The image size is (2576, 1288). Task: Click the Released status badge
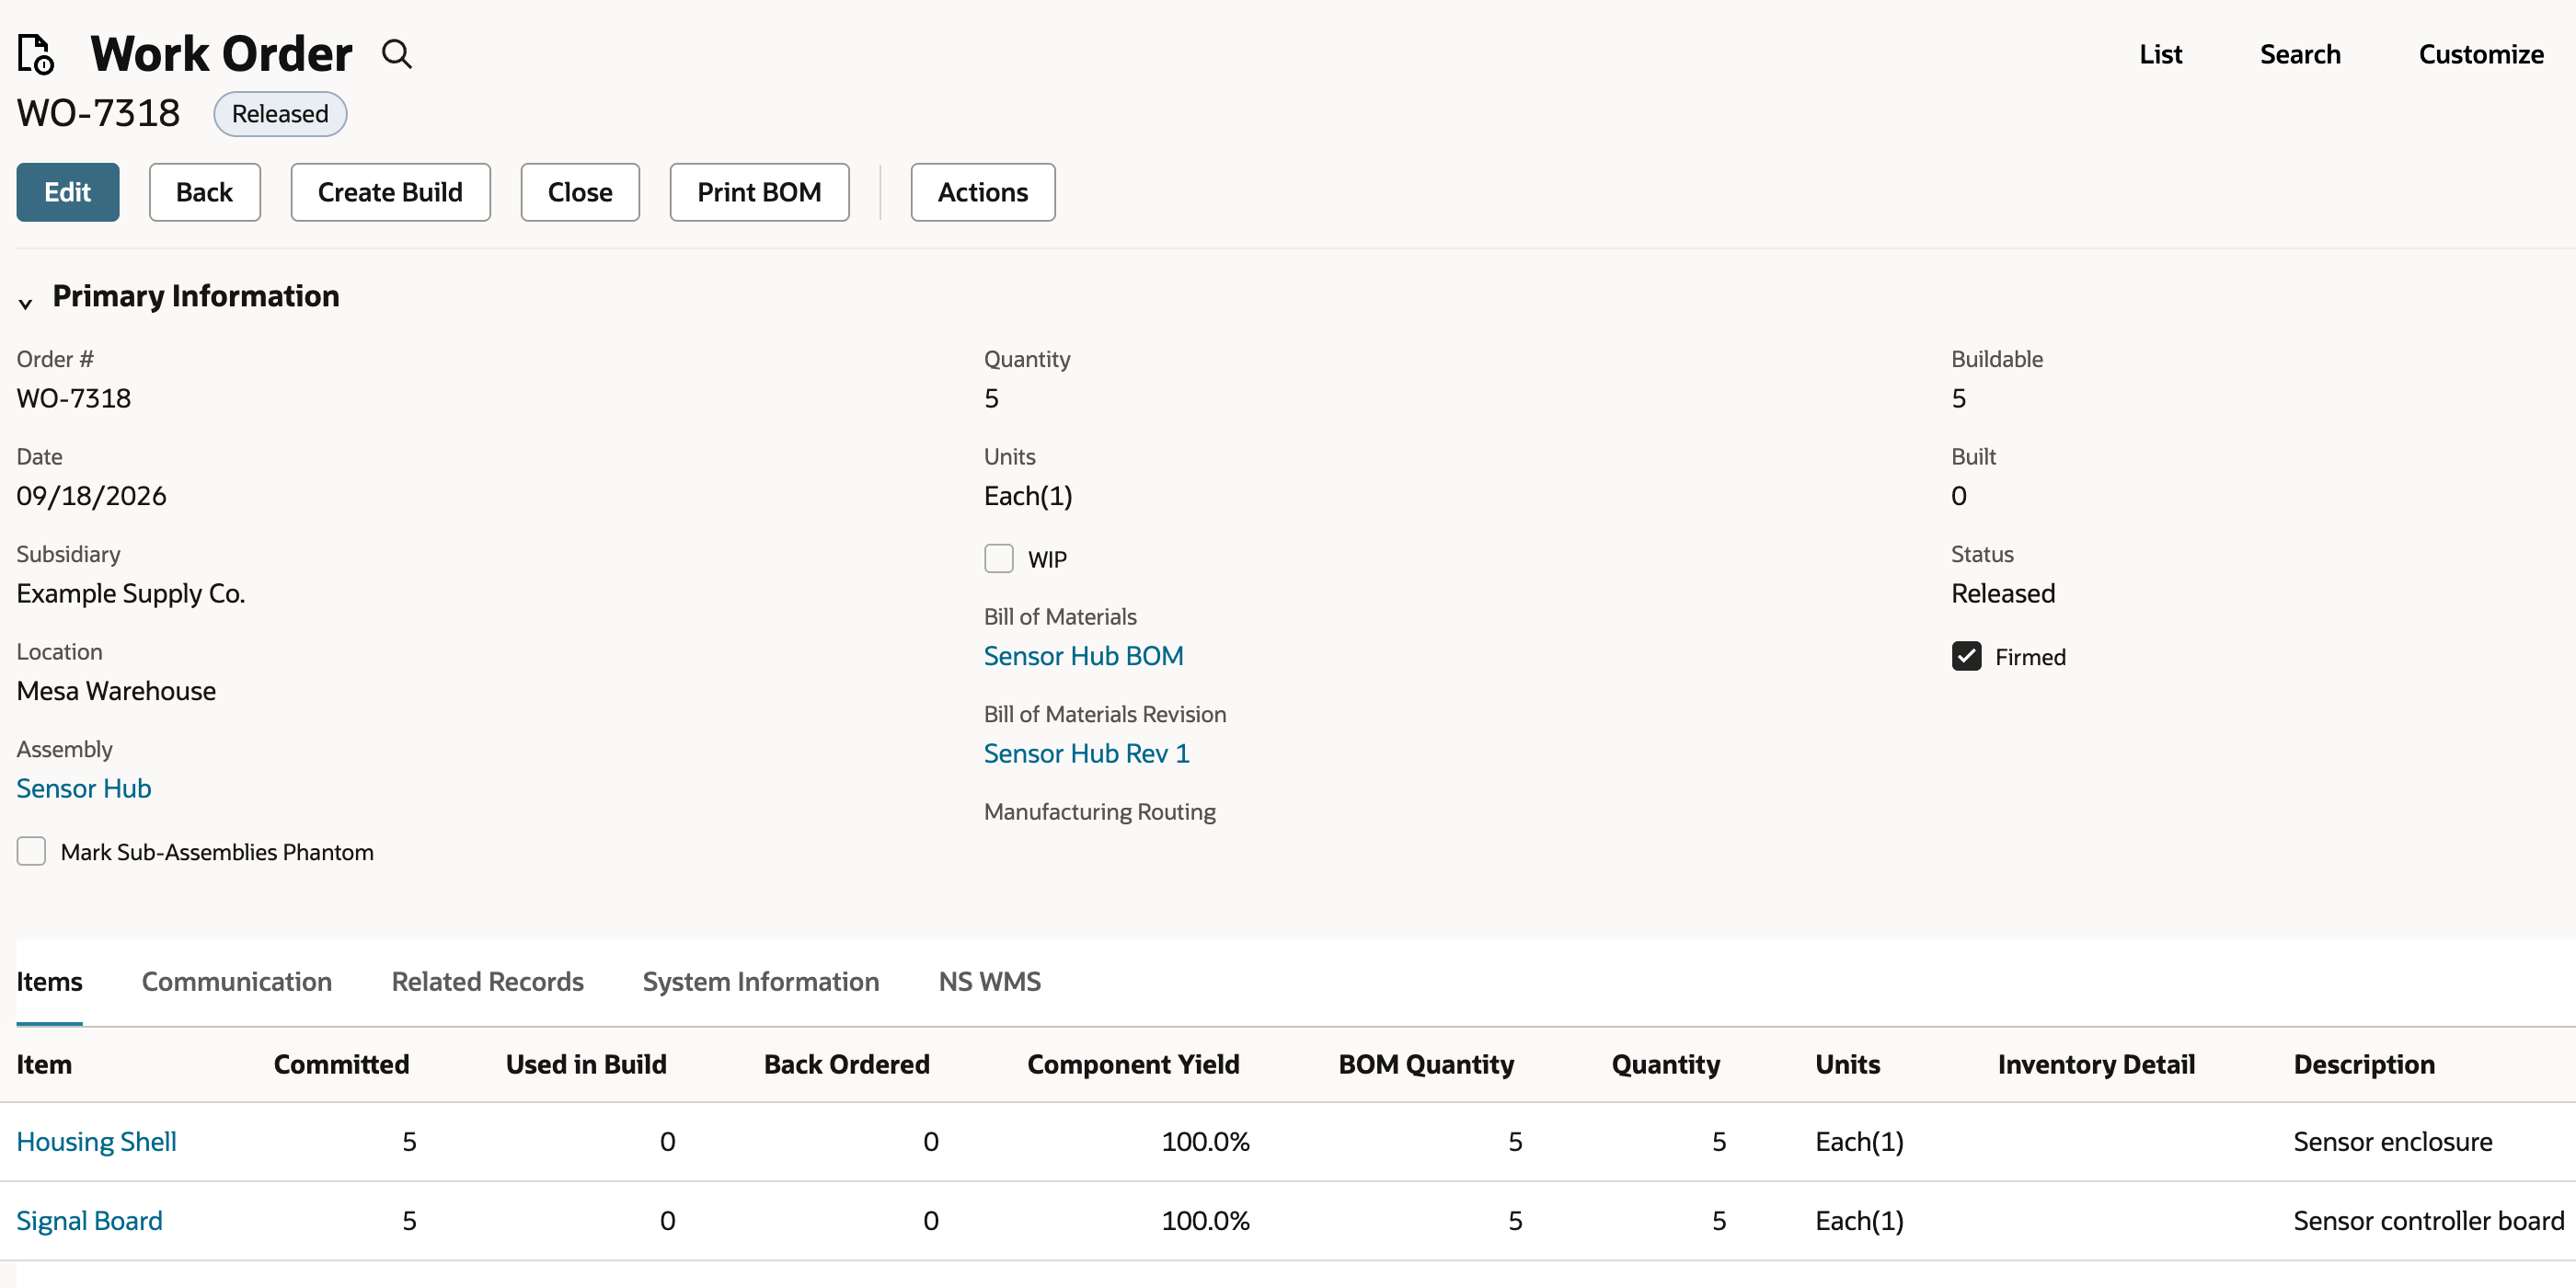(280, 113)
